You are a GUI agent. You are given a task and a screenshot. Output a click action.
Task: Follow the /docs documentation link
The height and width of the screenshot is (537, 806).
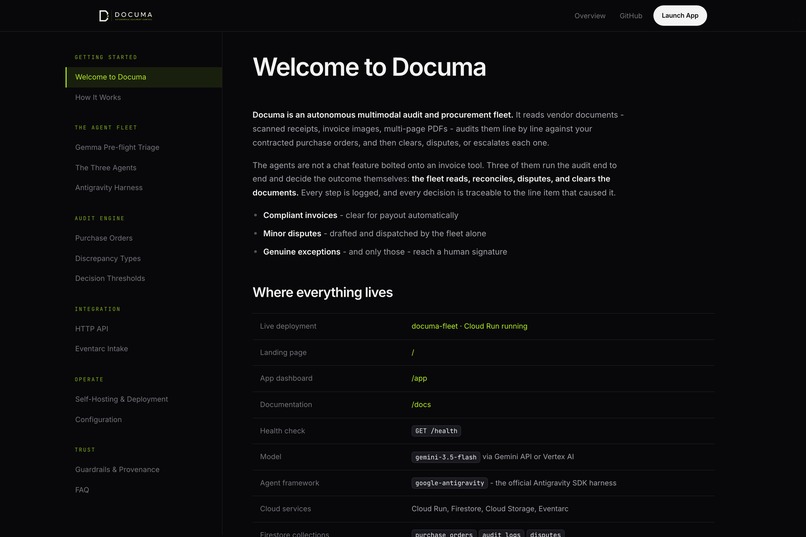coord(421,404)
